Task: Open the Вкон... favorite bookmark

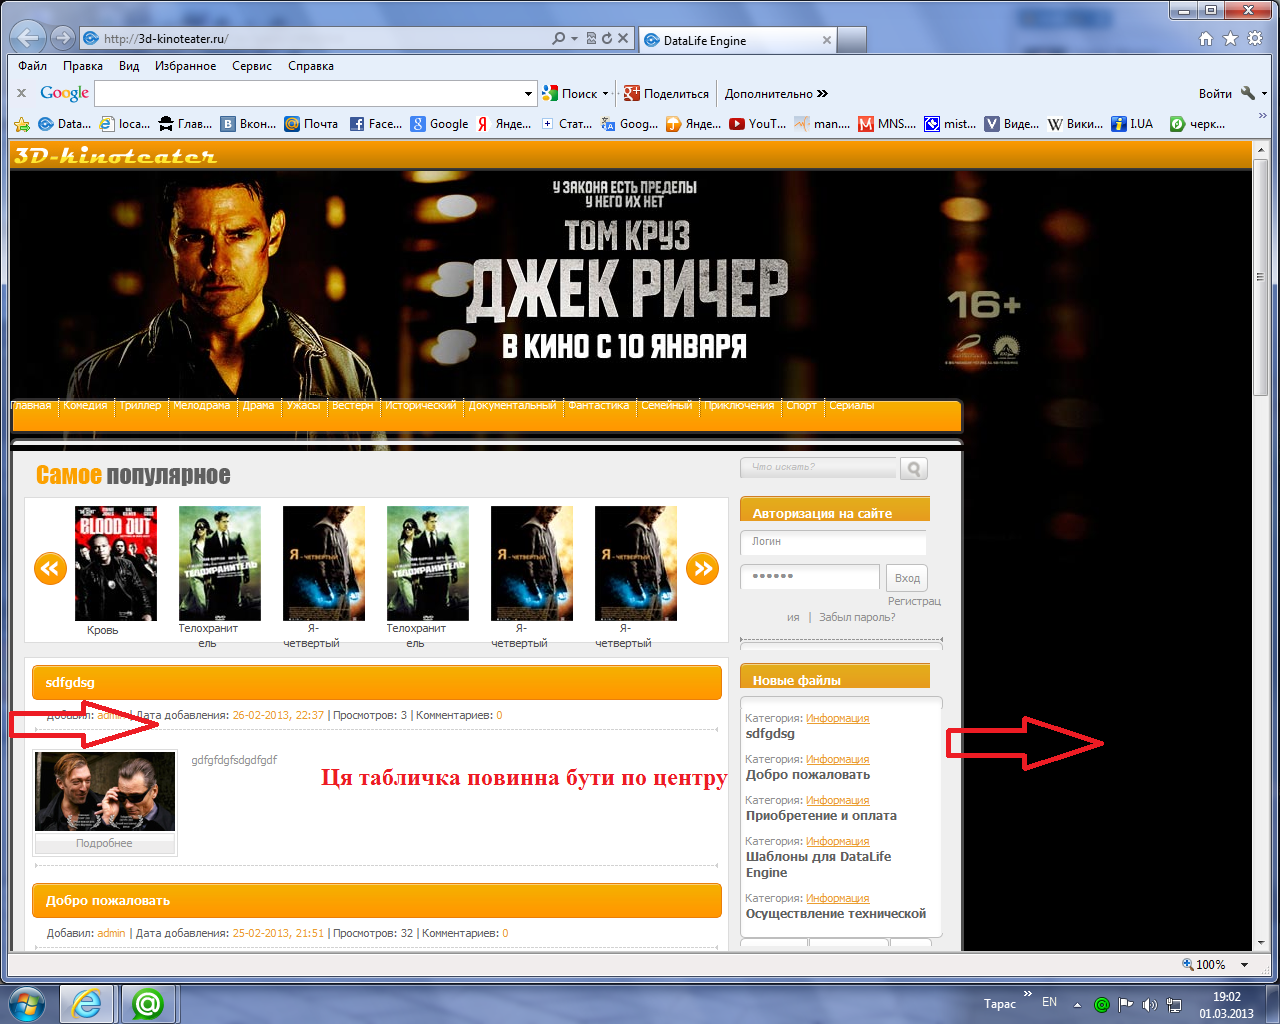Action: point(248,124)
